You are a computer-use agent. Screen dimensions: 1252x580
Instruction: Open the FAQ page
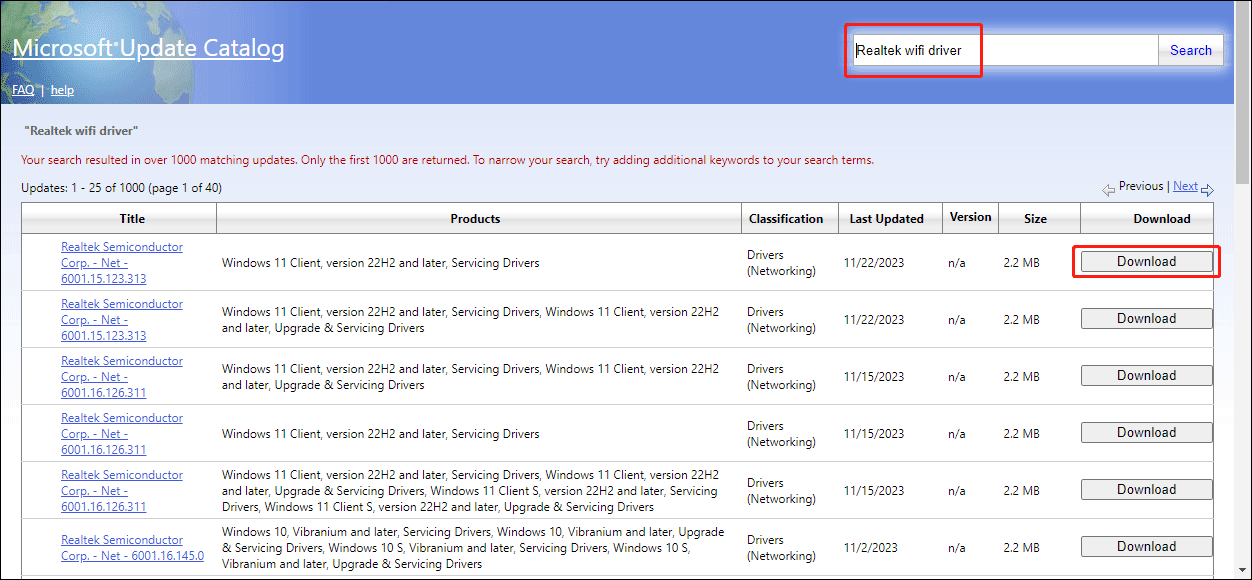pyautogui.click(x=23, y=89)
